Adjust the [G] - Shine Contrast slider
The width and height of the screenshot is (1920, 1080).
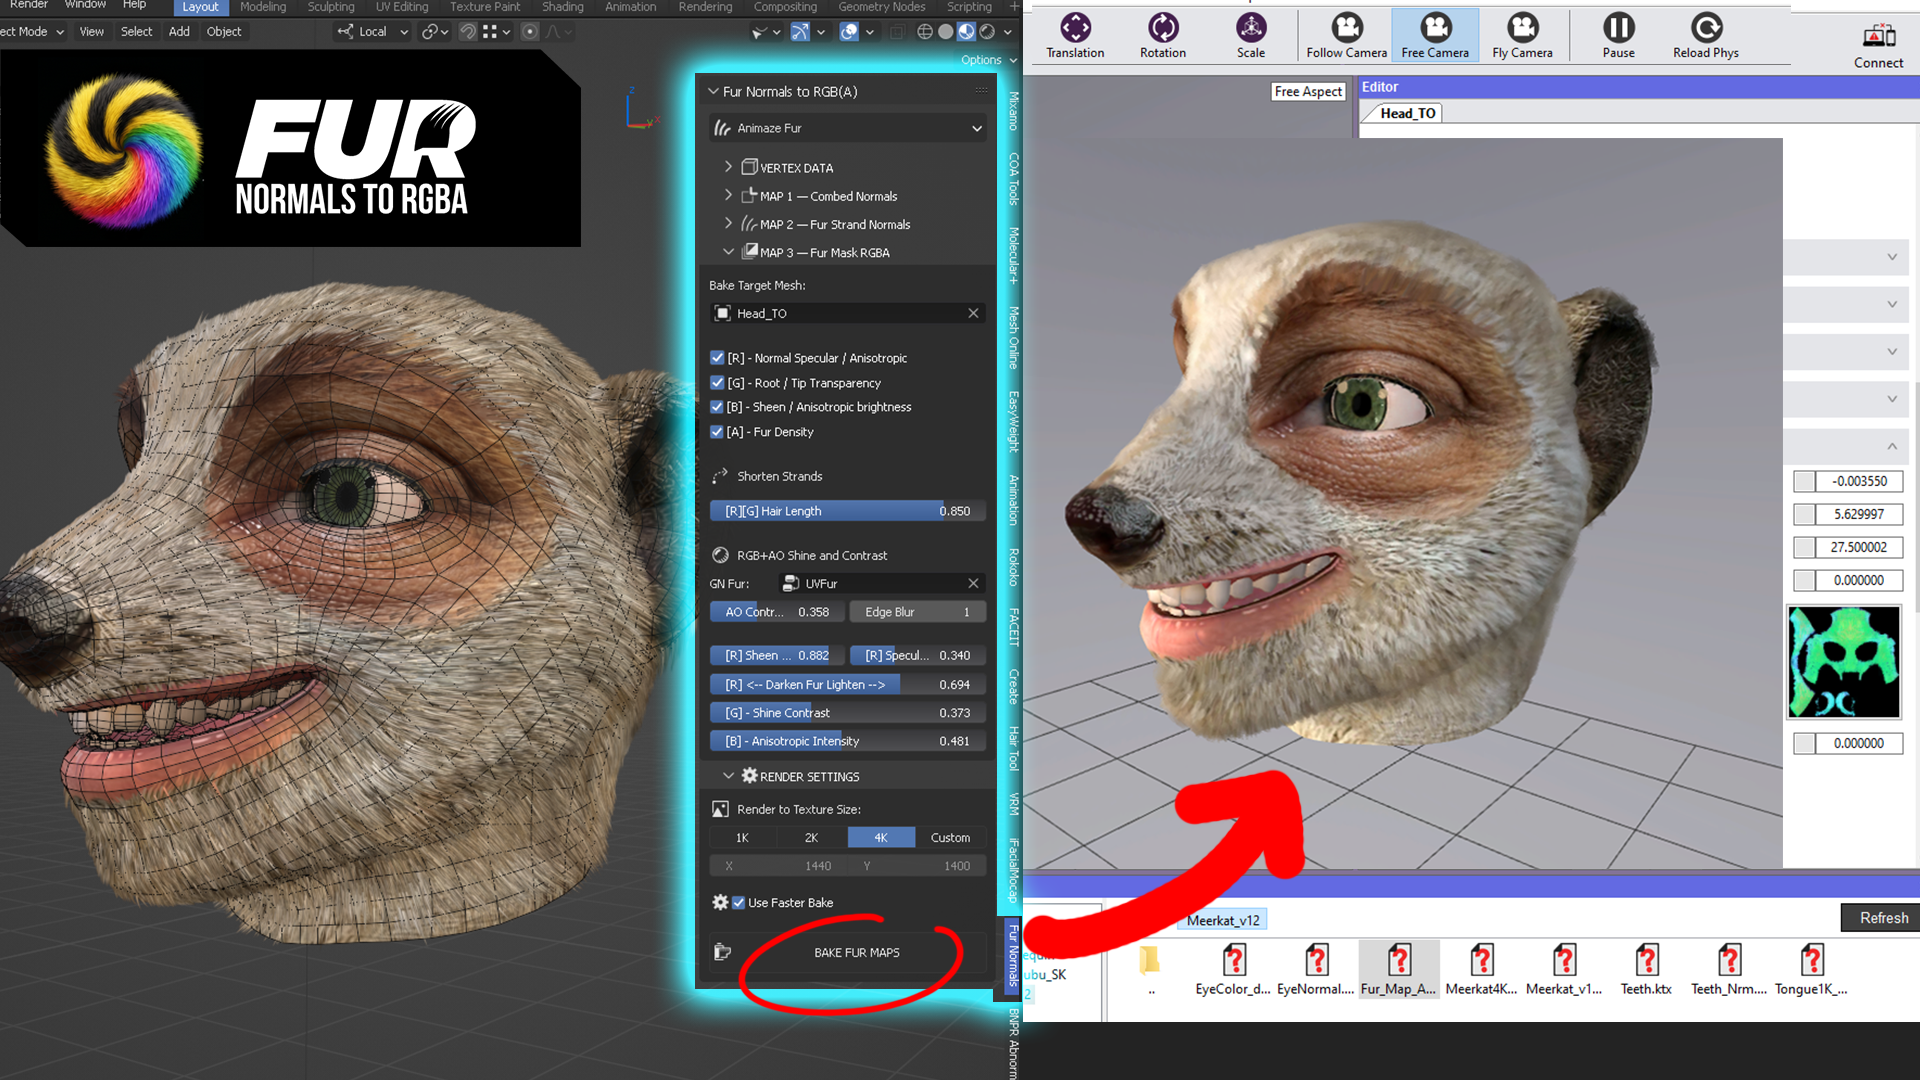pyautogui.click(x=846, y=712)
